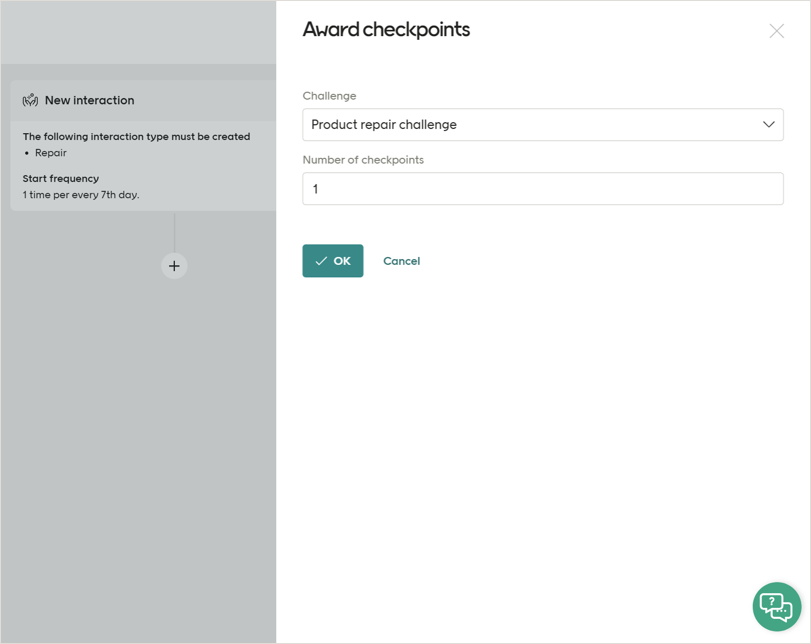The height and width of the screenshot is (644, 811).
Task: Focus the Number of checkpoints input
Action: [x=542, y=189]
